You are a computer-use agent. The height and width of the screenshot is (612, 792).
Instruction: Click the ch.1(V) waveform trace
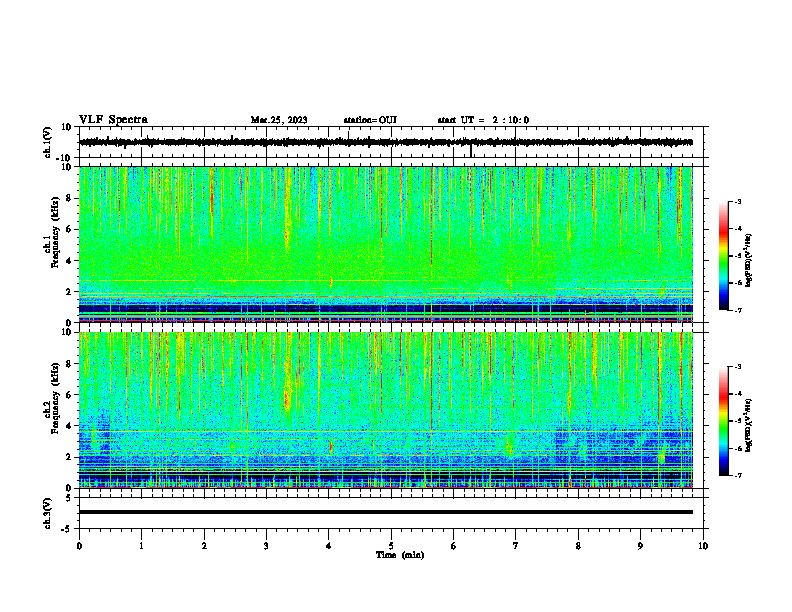385,142
